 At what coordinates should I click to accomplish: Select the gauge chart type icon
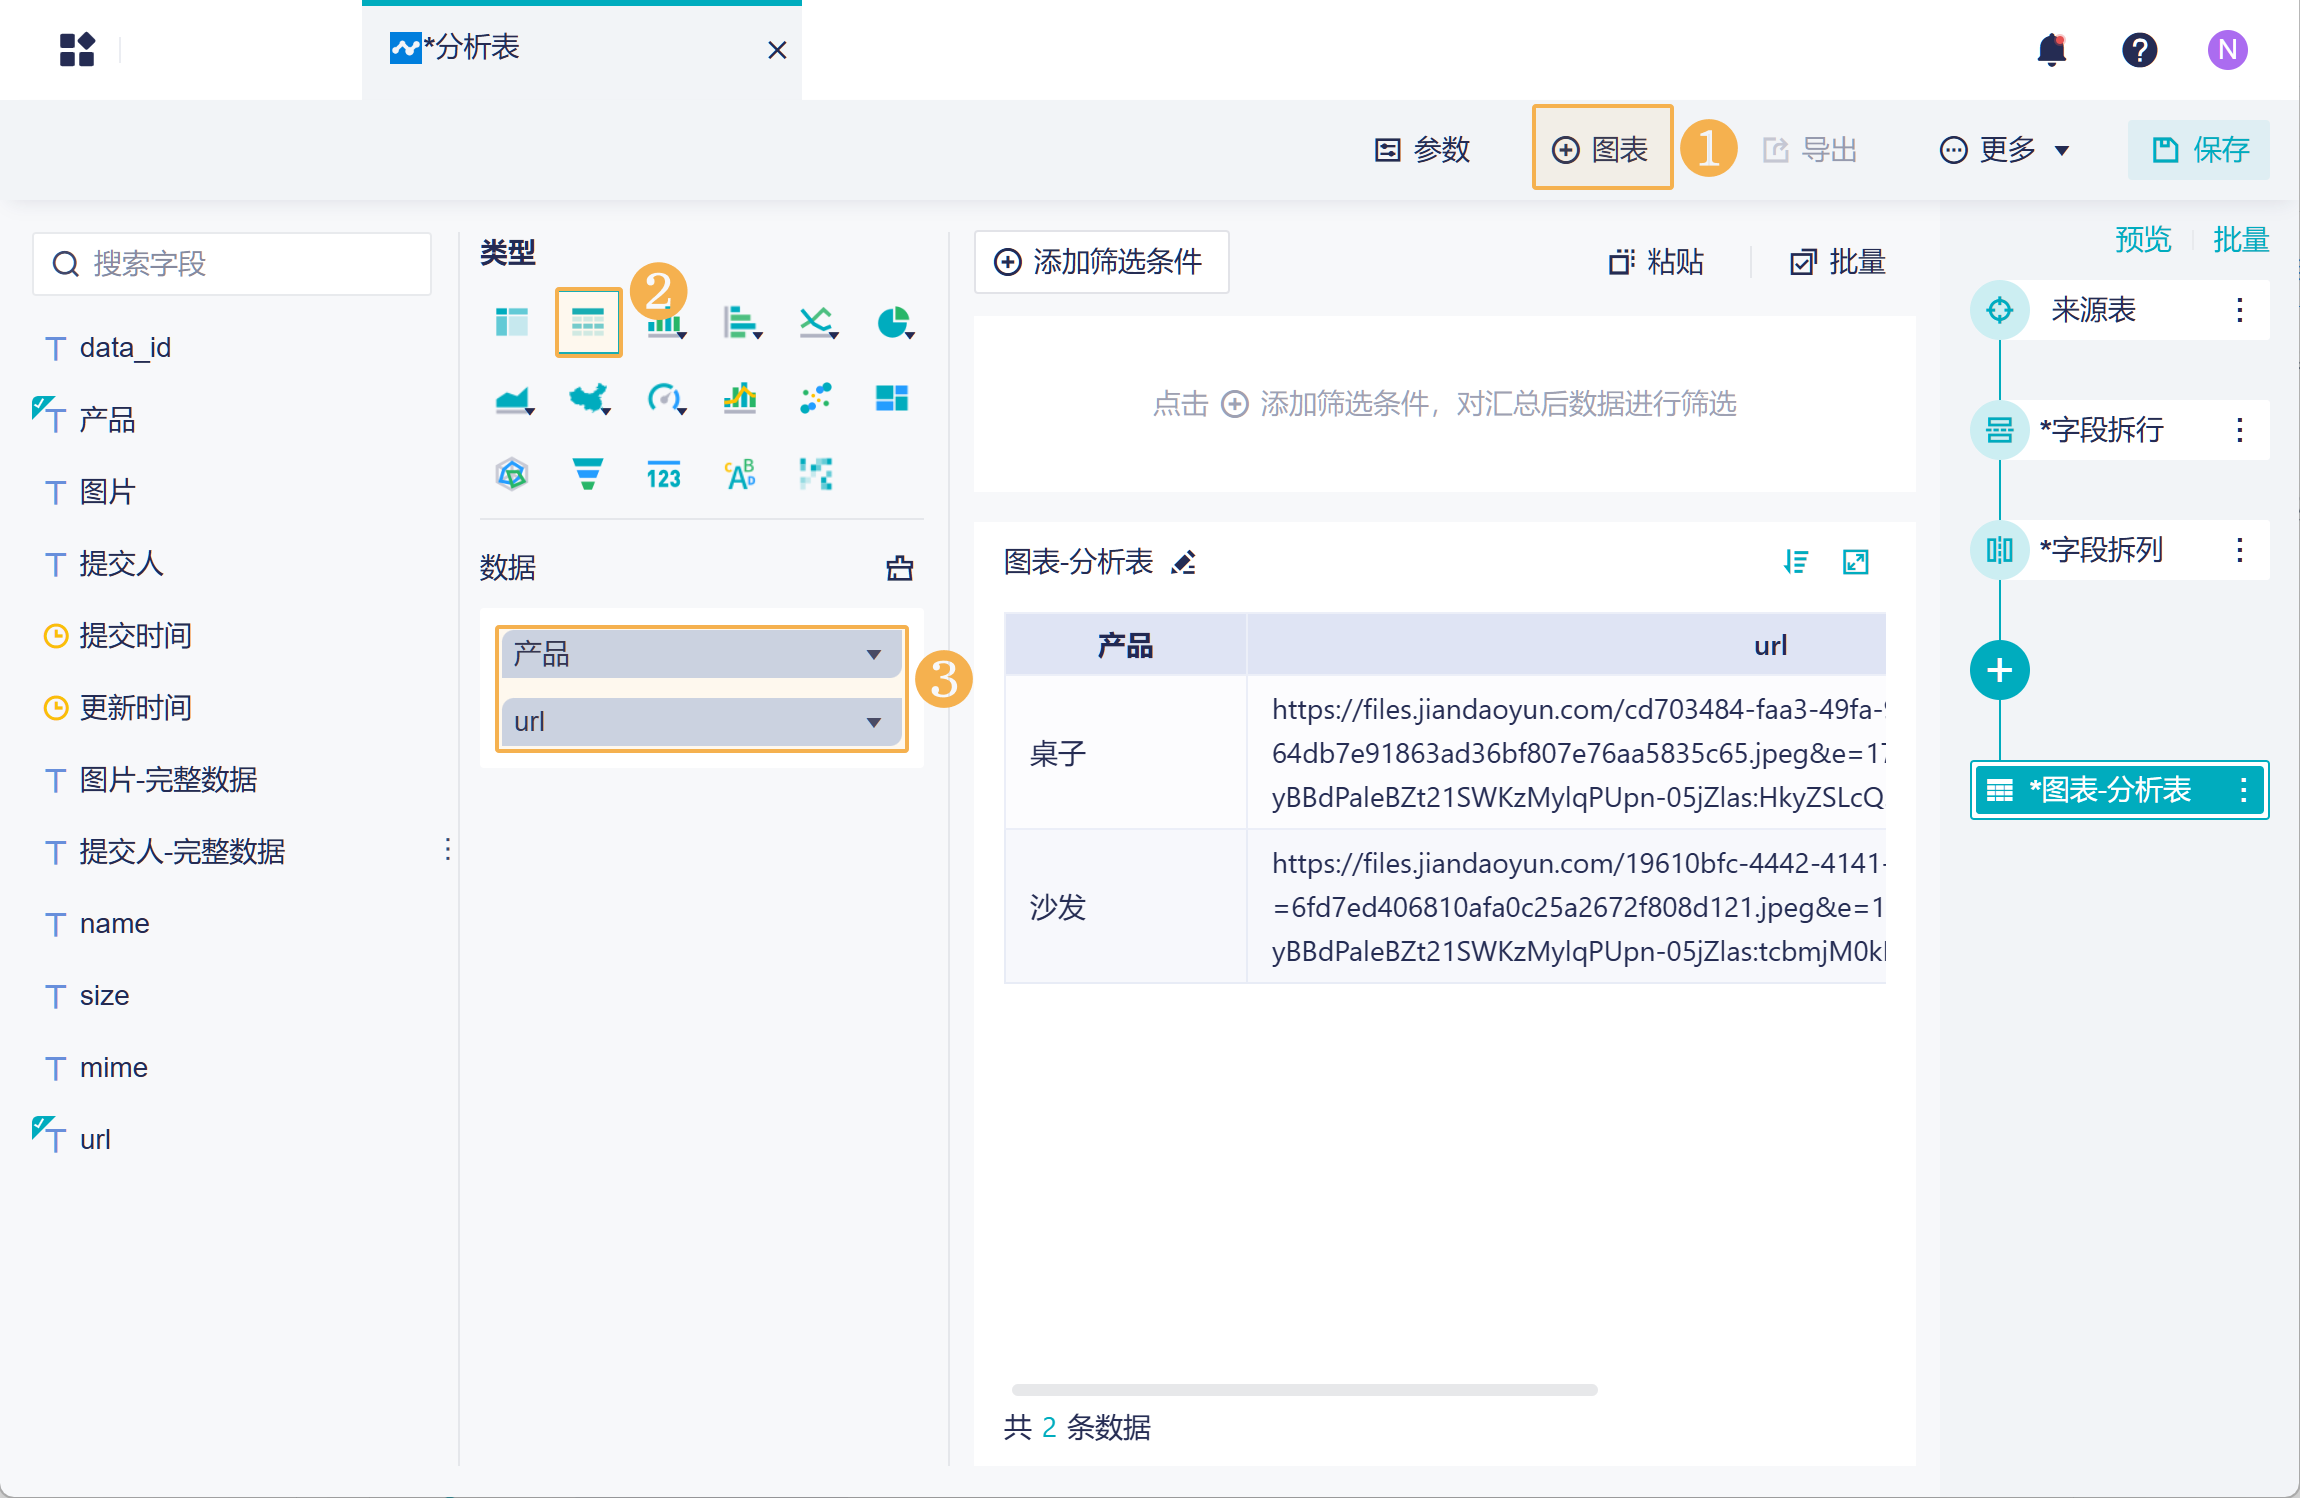(664, 398)
